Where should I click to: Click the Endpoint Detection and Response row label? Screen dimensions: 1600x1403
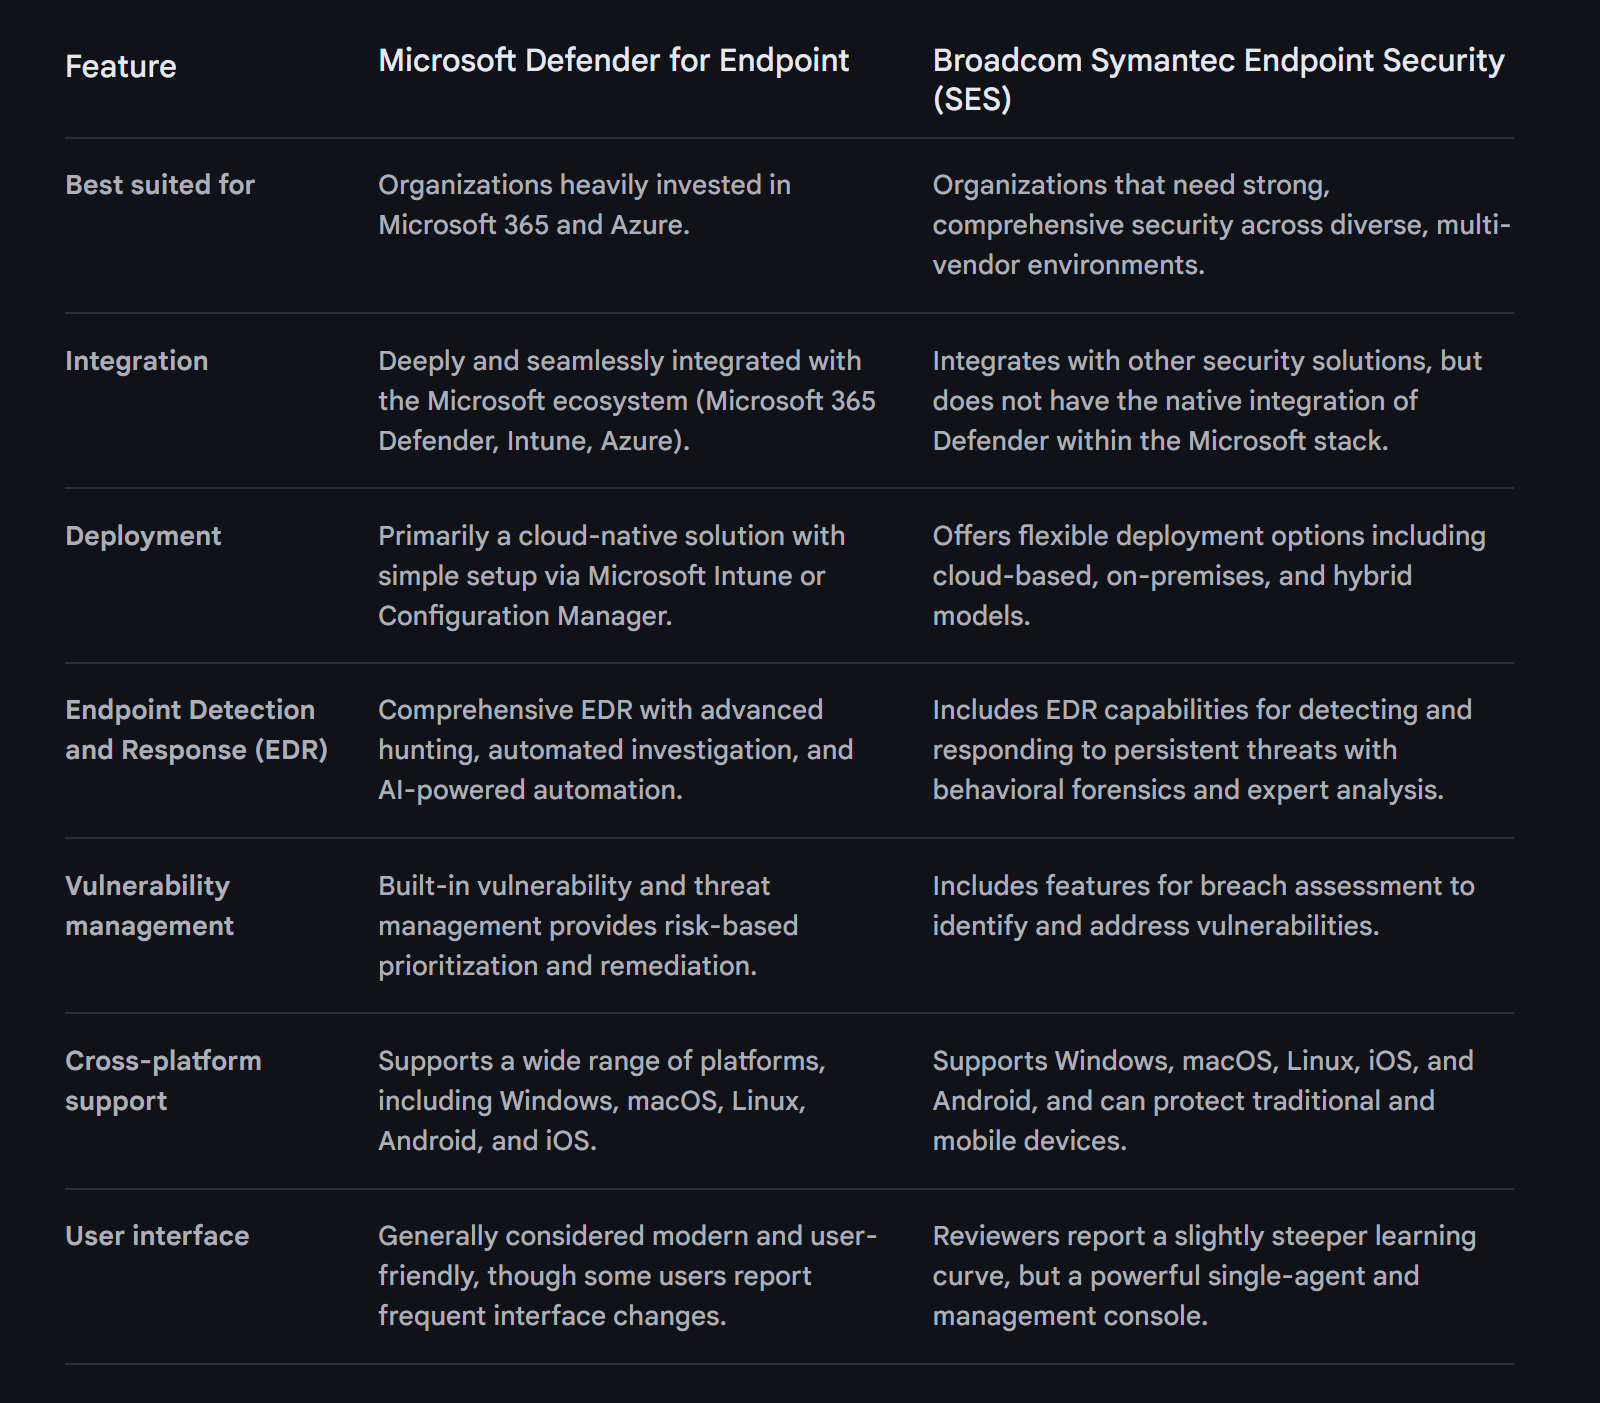point(196,730)
